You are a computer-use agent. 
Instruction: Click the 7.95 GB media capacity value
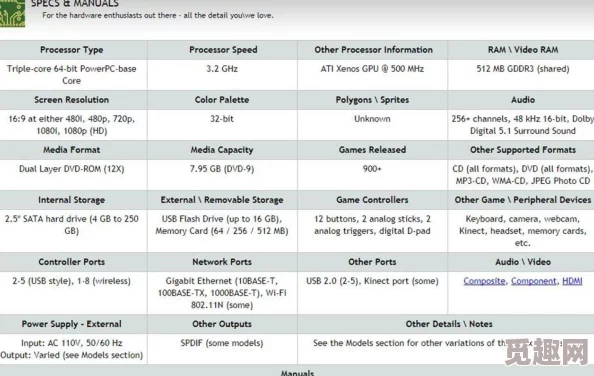tap(222, 169)
